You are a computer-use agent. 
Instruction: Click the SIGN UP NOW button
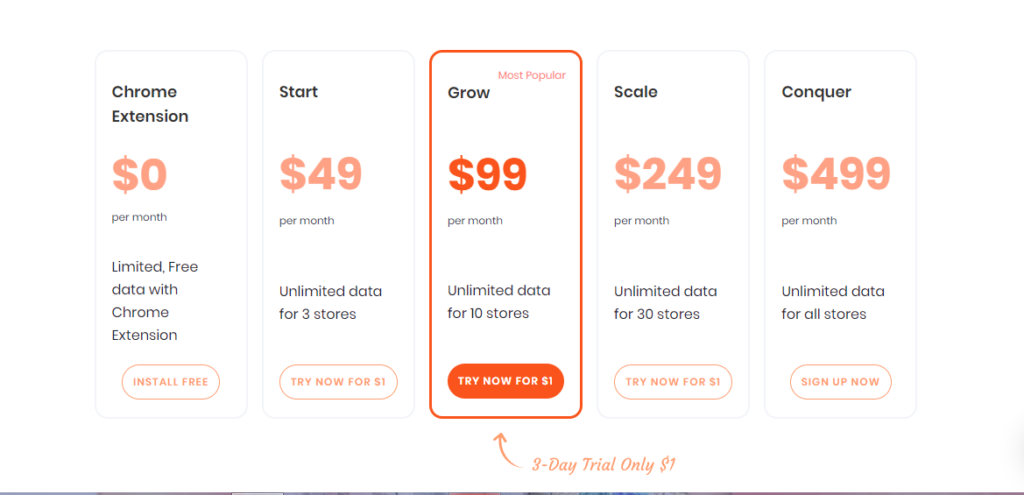point(840,382)
